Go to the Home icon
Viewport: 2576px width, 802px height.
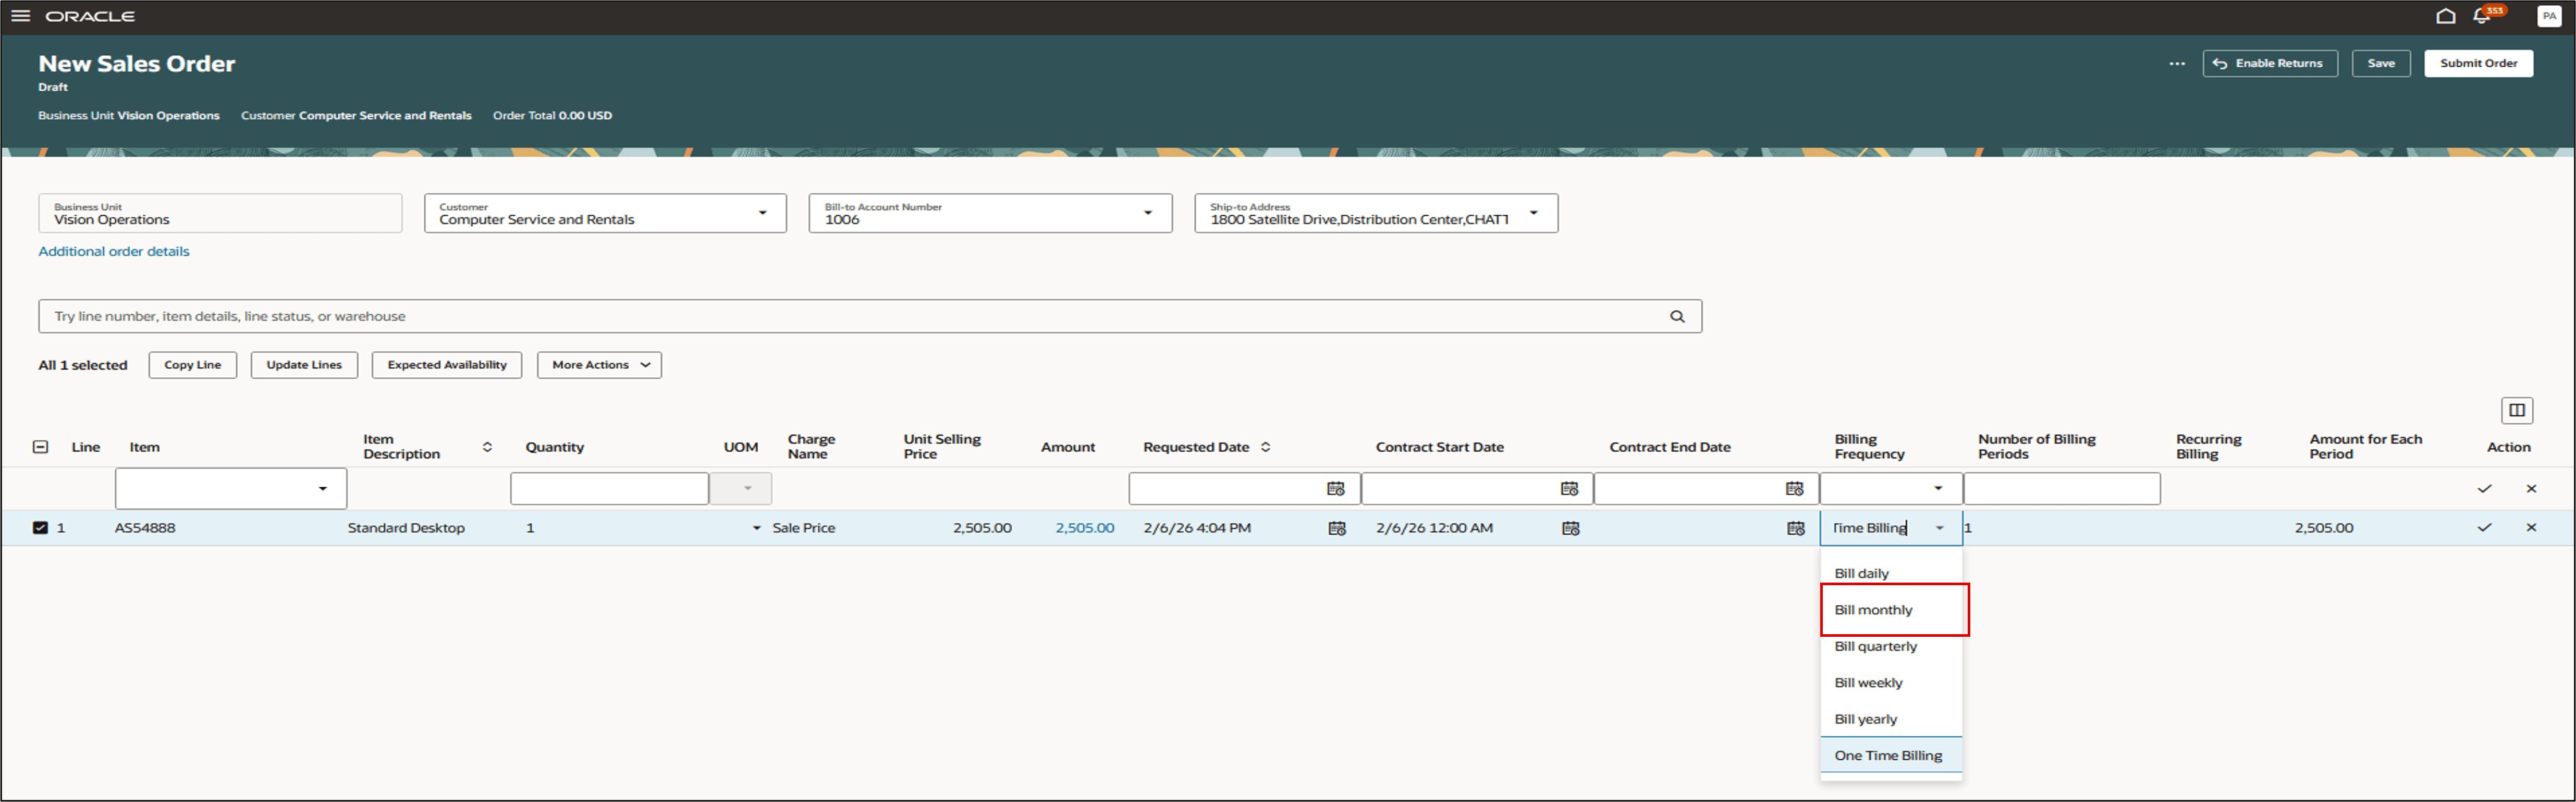(x=2445, y=16)
